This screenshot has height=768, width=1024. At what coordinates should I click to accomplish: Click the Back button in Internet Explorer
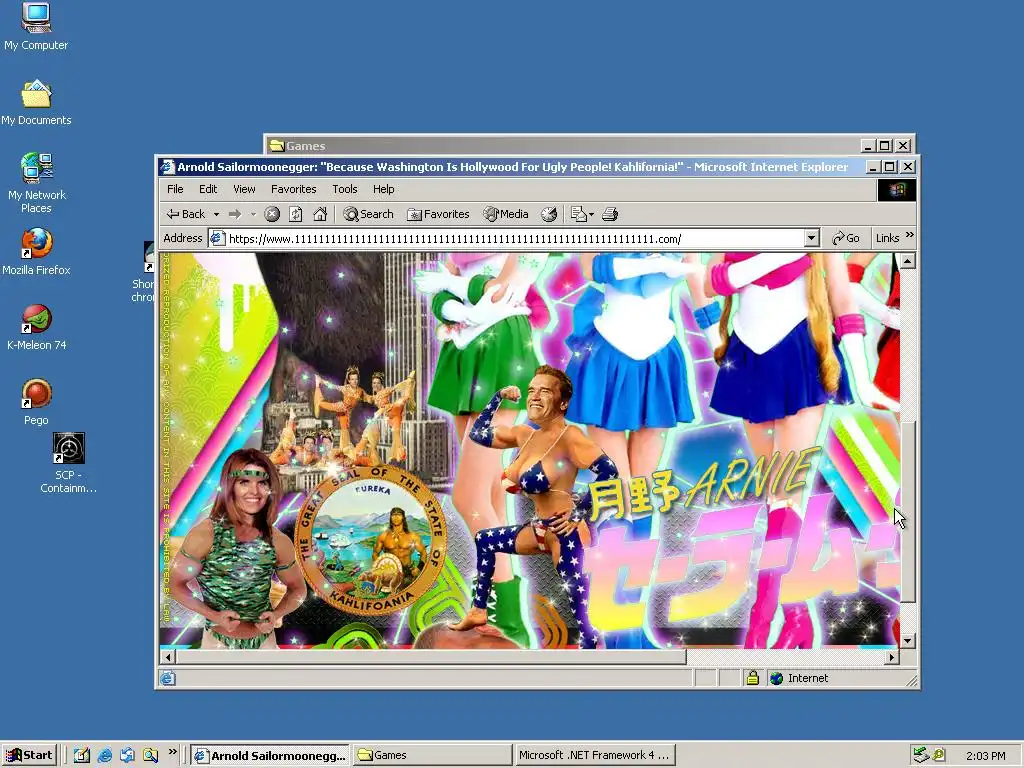tap(185, 214)
